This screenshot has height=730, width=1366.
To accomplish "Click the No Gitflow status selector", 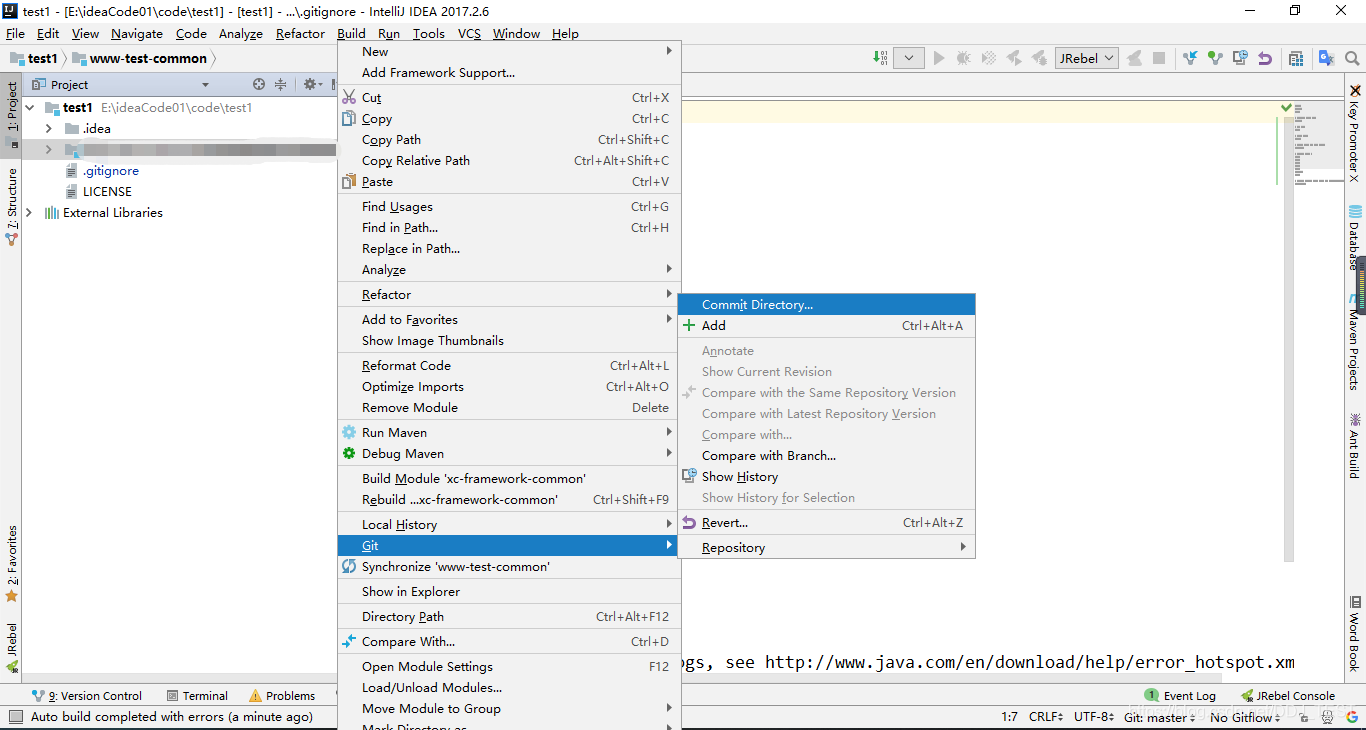I will click(1245, 717).
